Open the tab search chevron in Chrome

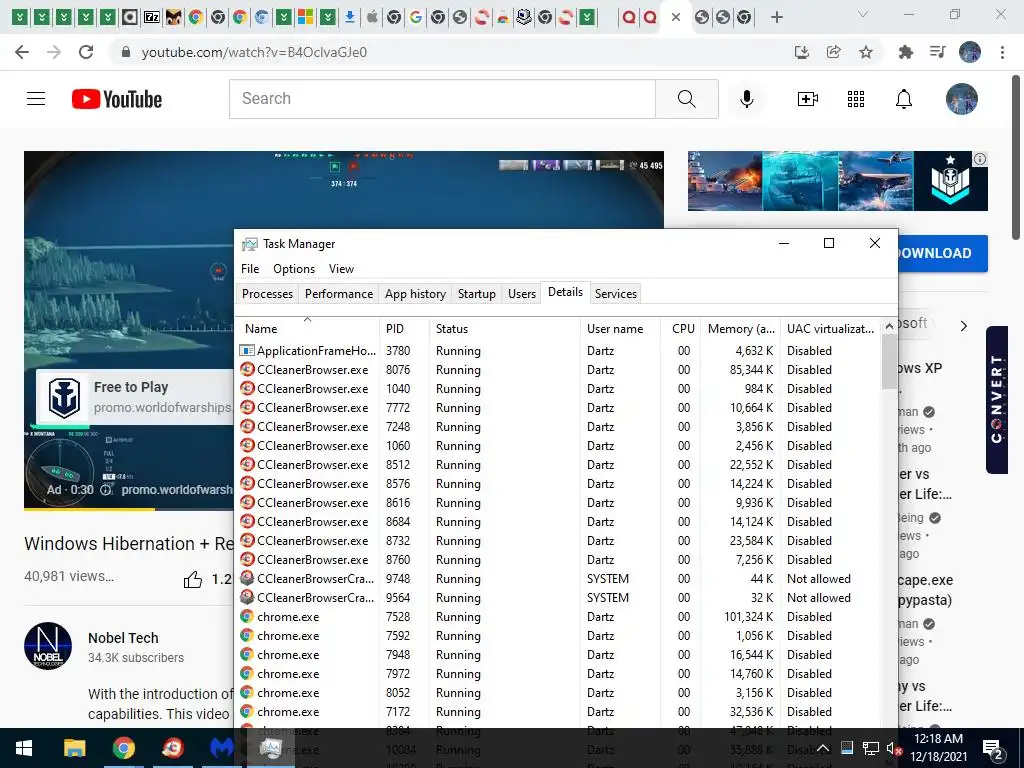pos(863,14)
